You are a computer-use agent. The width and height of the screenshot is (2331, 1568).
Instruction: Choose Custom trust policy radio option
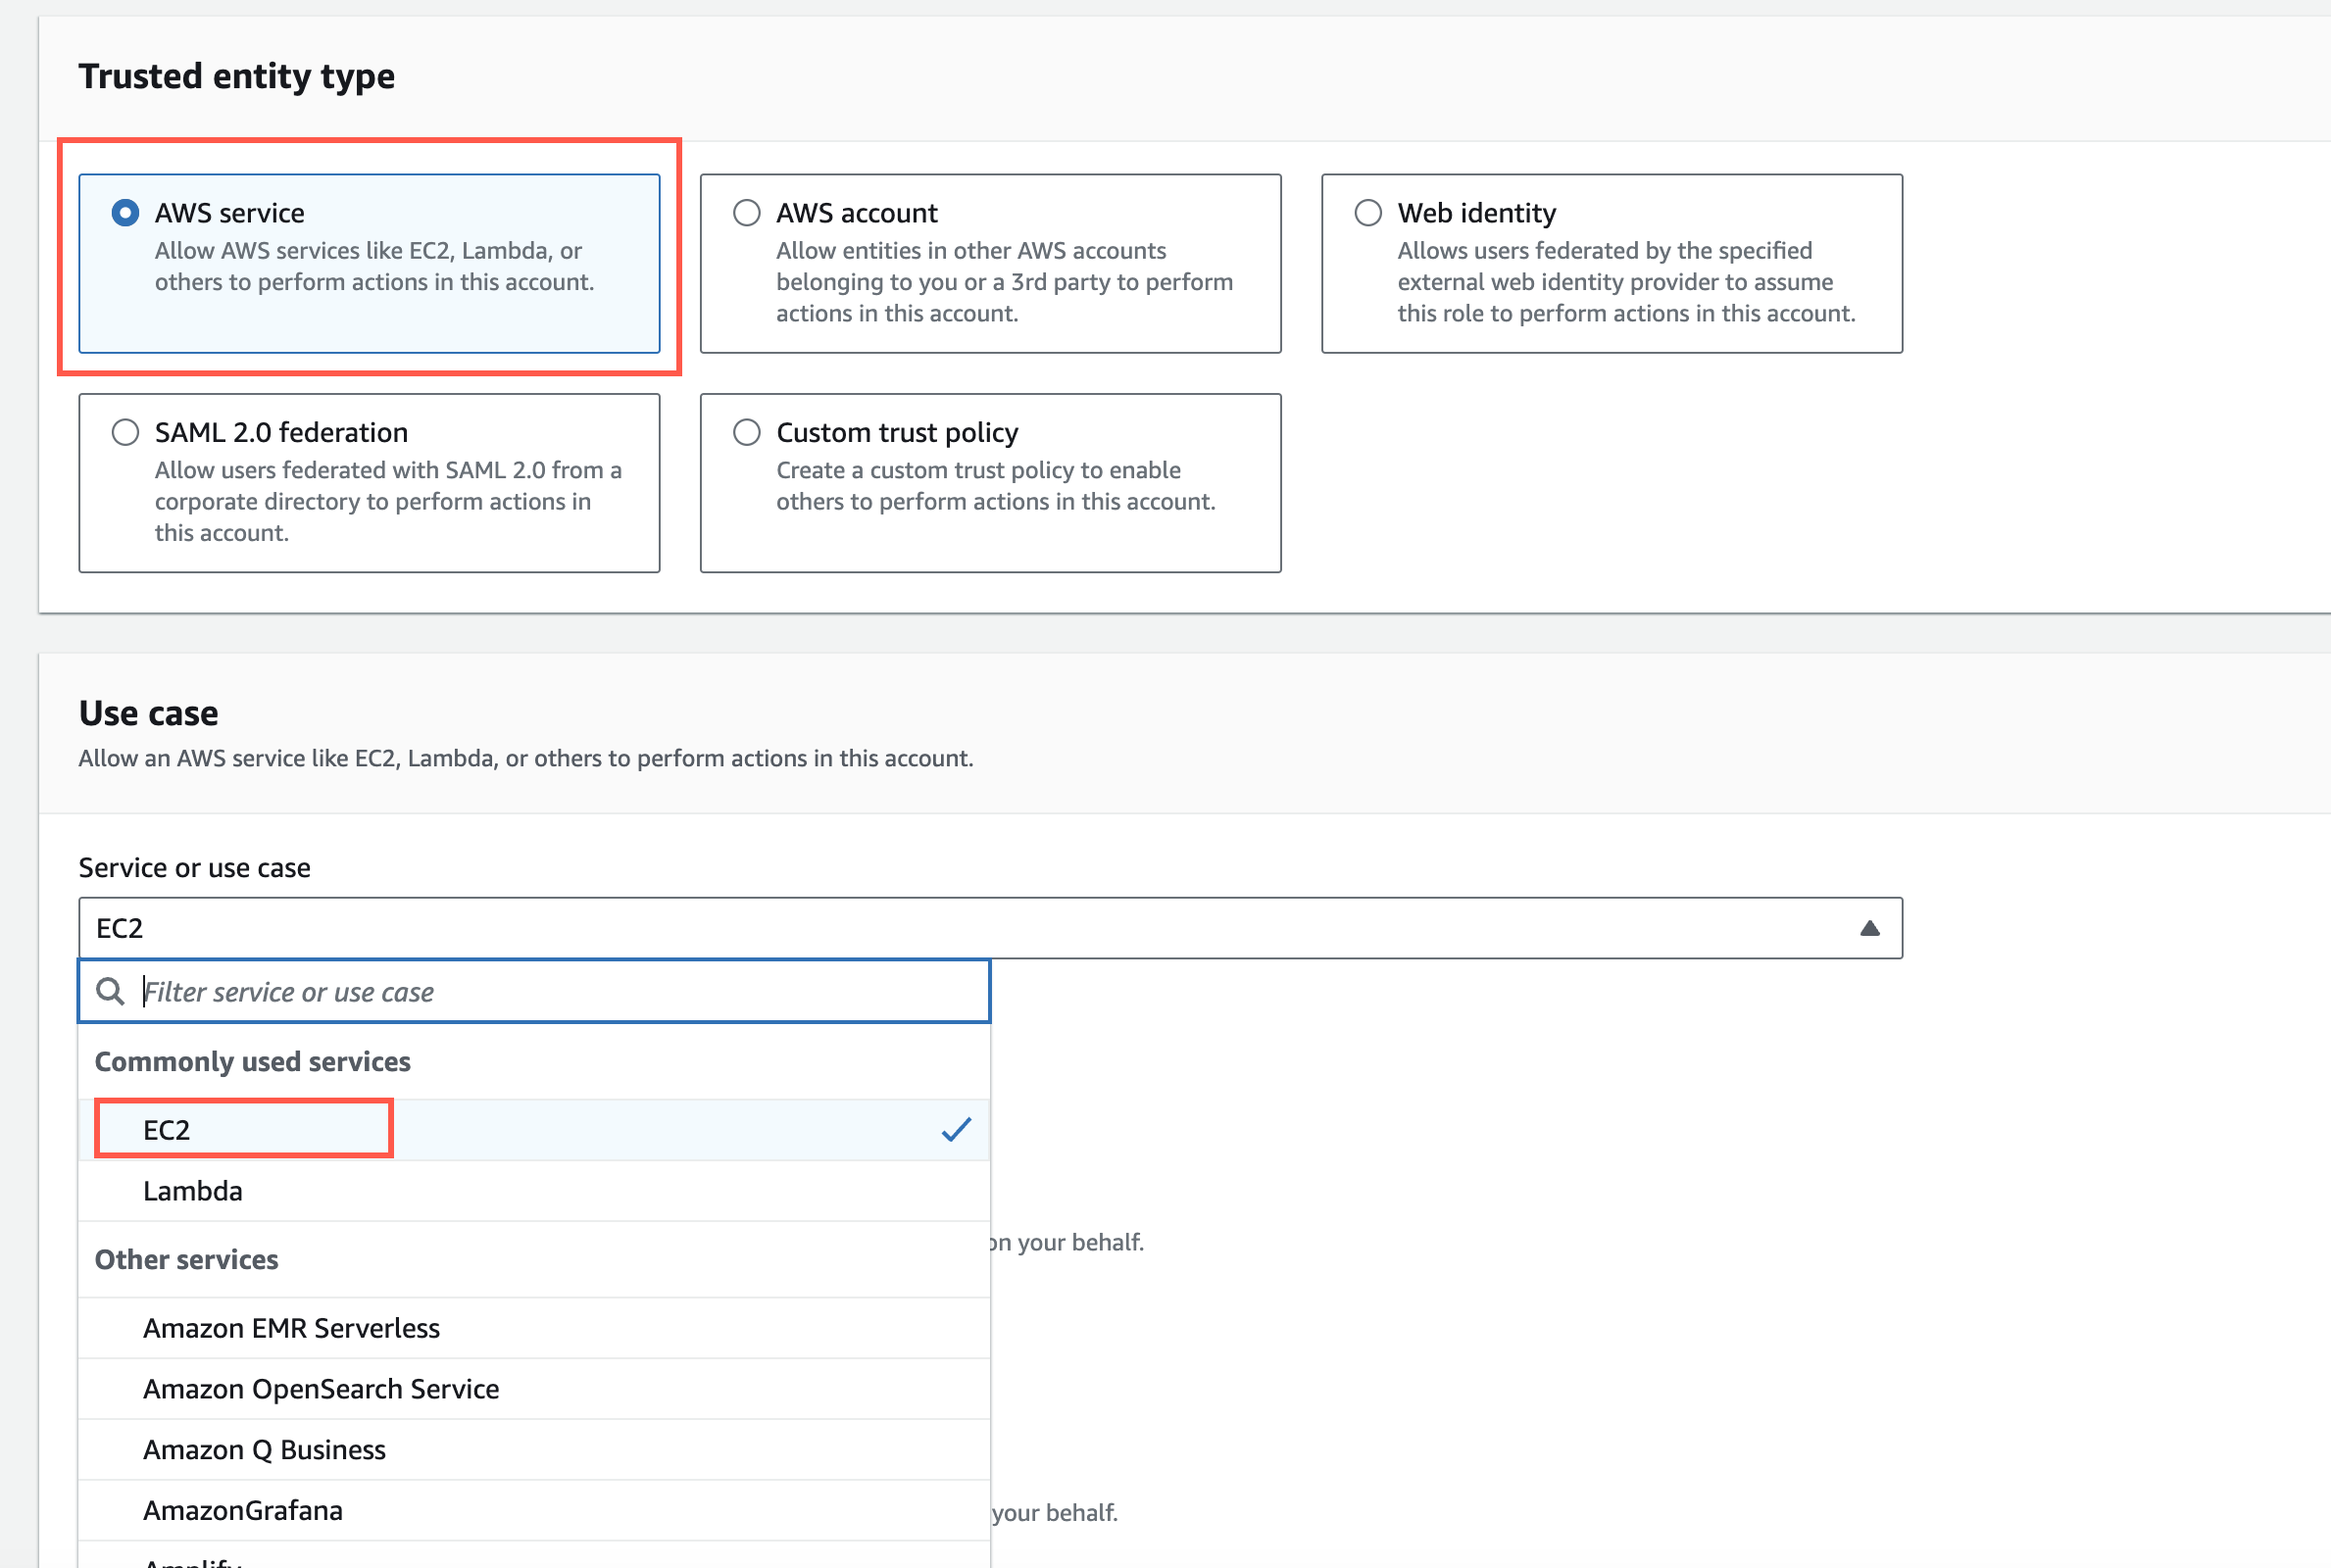click(747, 432)
